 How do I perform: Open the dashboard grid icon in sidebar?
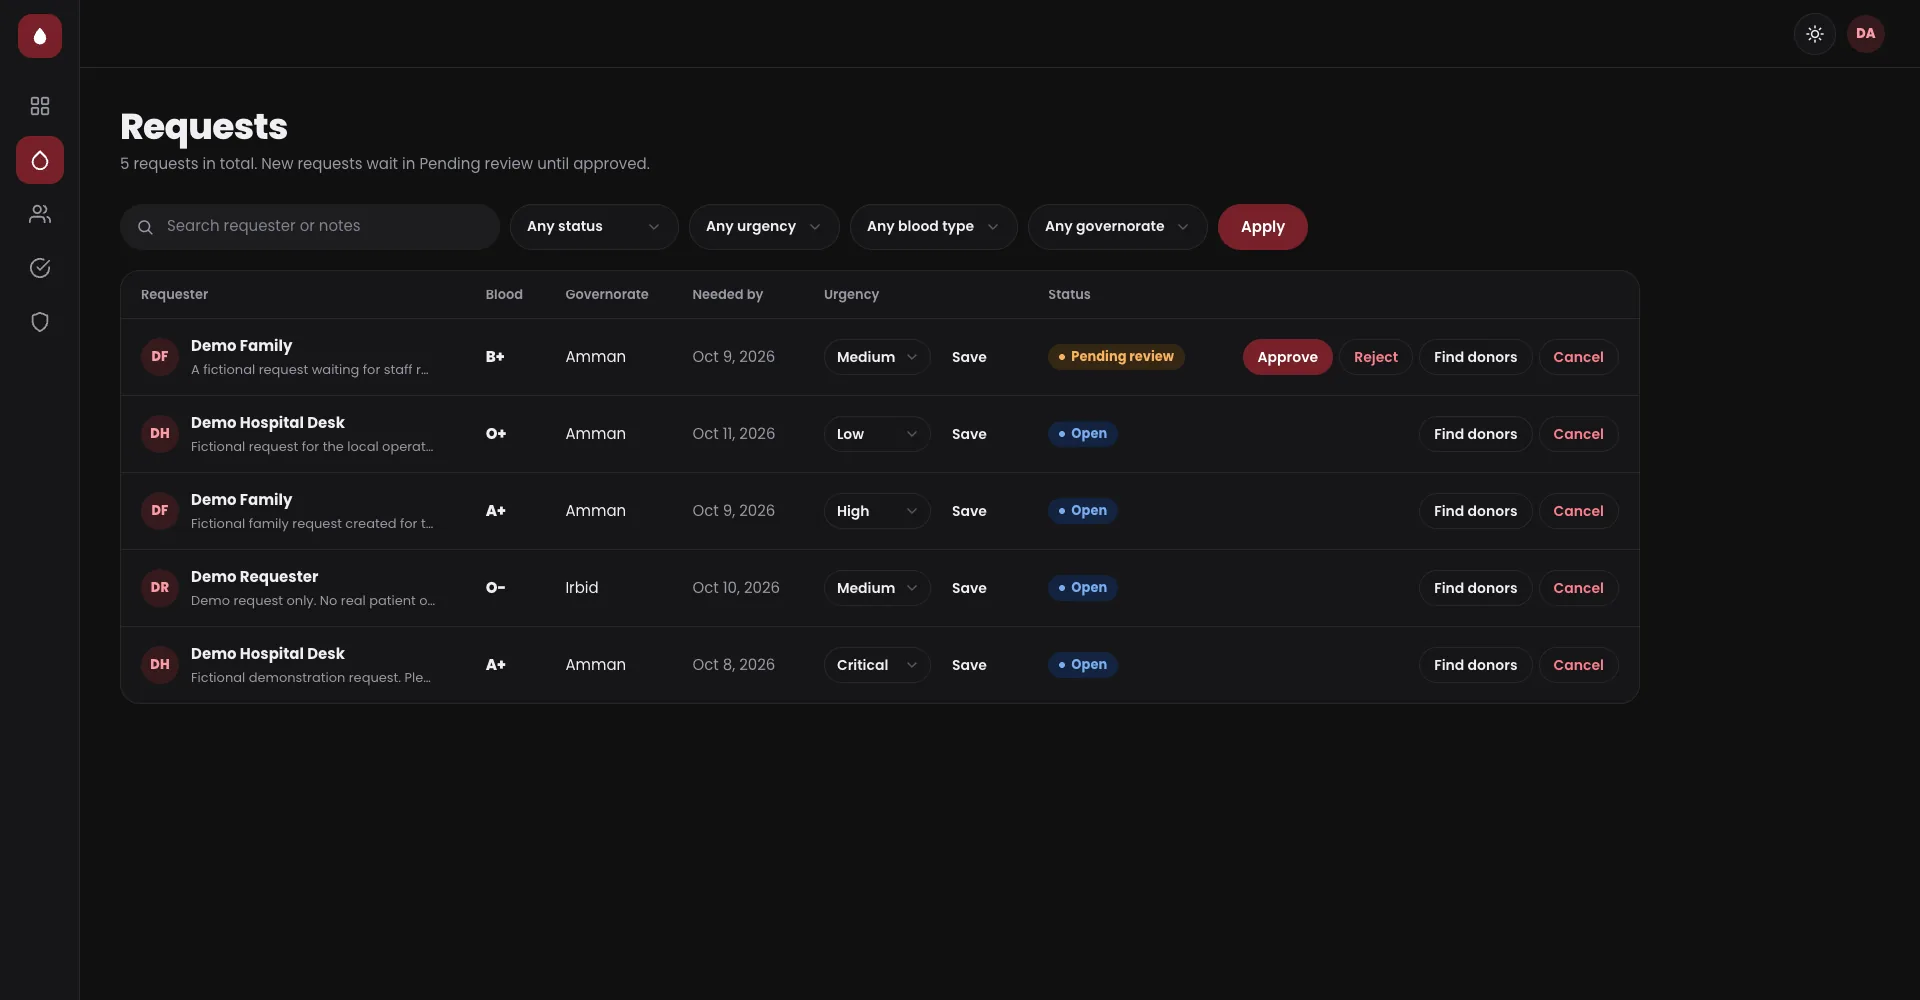click(40, 106)
